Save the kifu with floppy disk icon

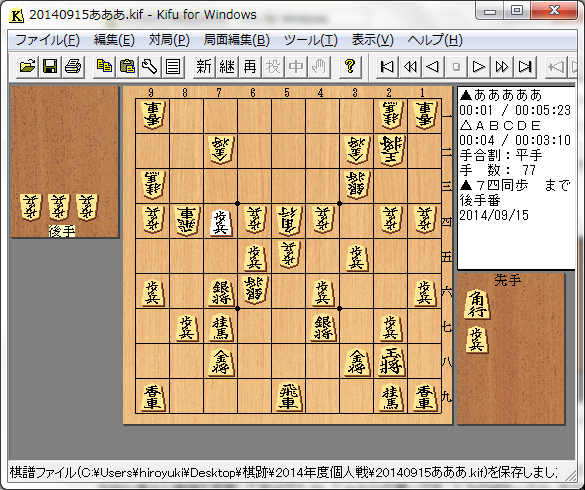coord(50,67)
